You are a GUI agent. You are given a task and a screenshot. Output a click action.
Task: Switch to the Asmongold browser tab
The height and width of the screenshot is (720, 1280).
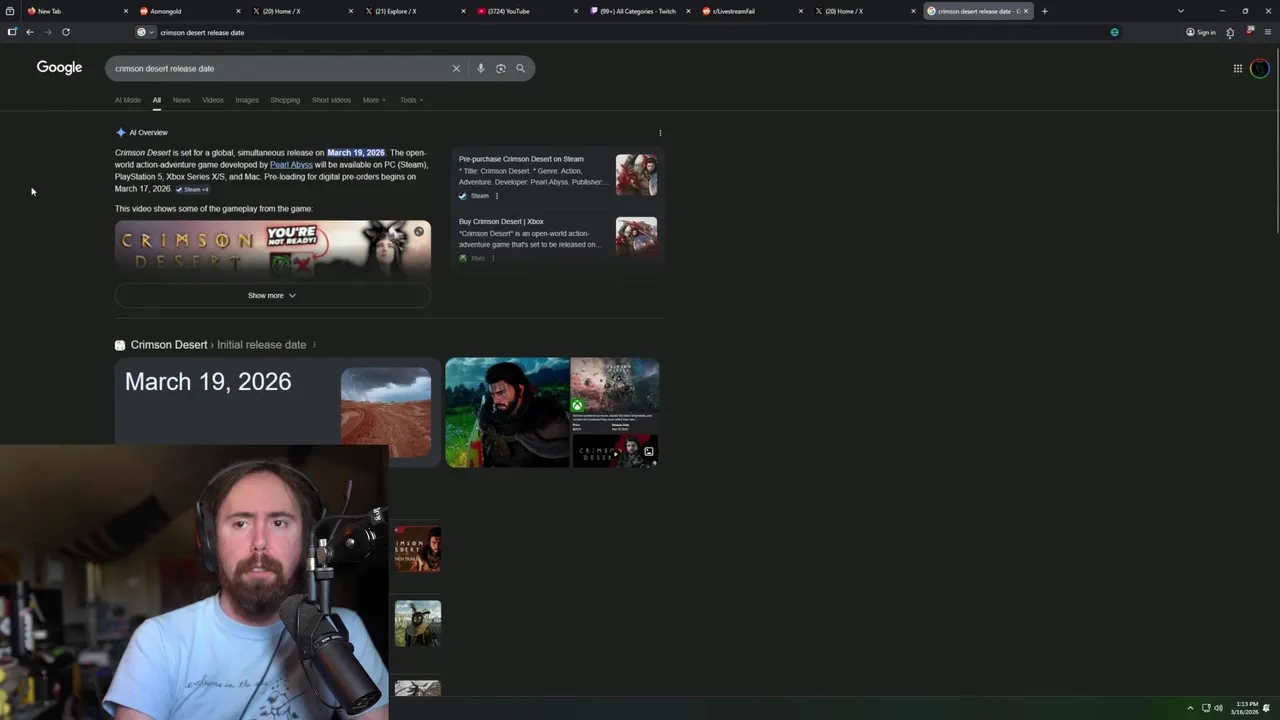[188, 11]
